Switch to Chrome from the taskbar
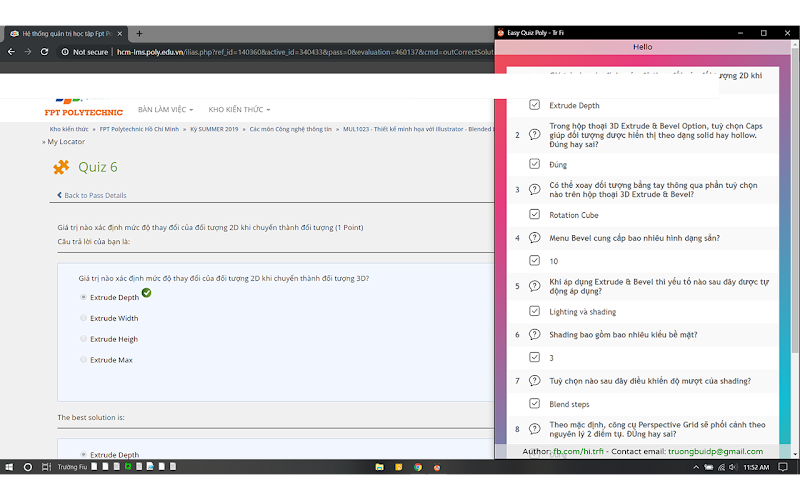 tap(418, 467)
